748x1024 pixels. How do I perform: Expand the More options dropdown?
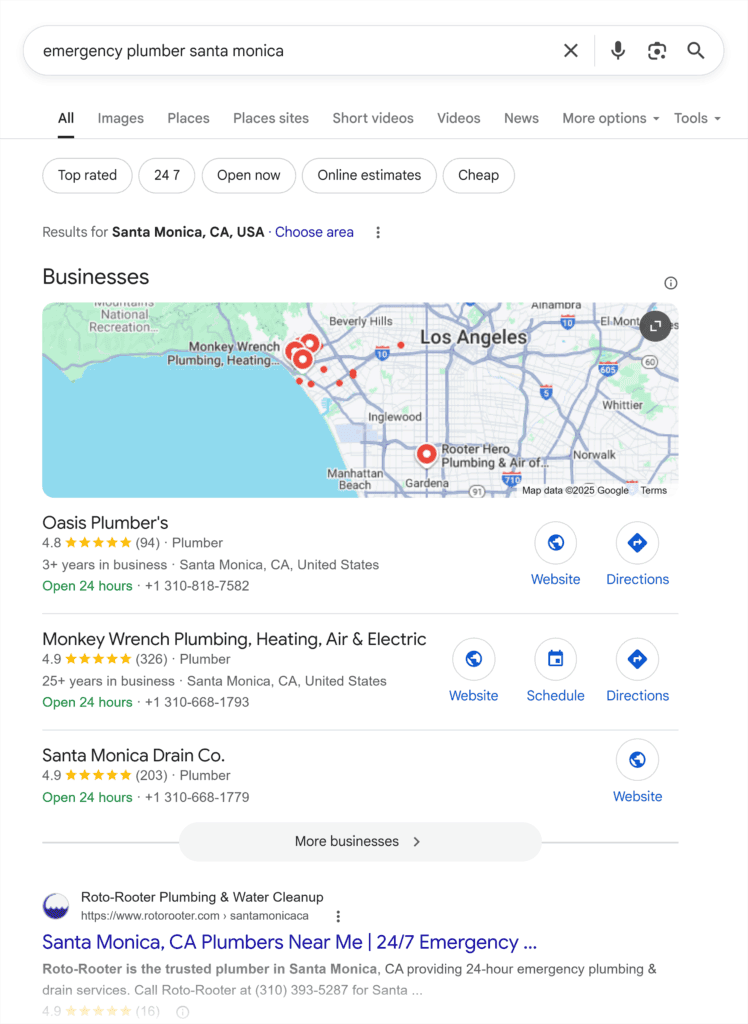611,118
